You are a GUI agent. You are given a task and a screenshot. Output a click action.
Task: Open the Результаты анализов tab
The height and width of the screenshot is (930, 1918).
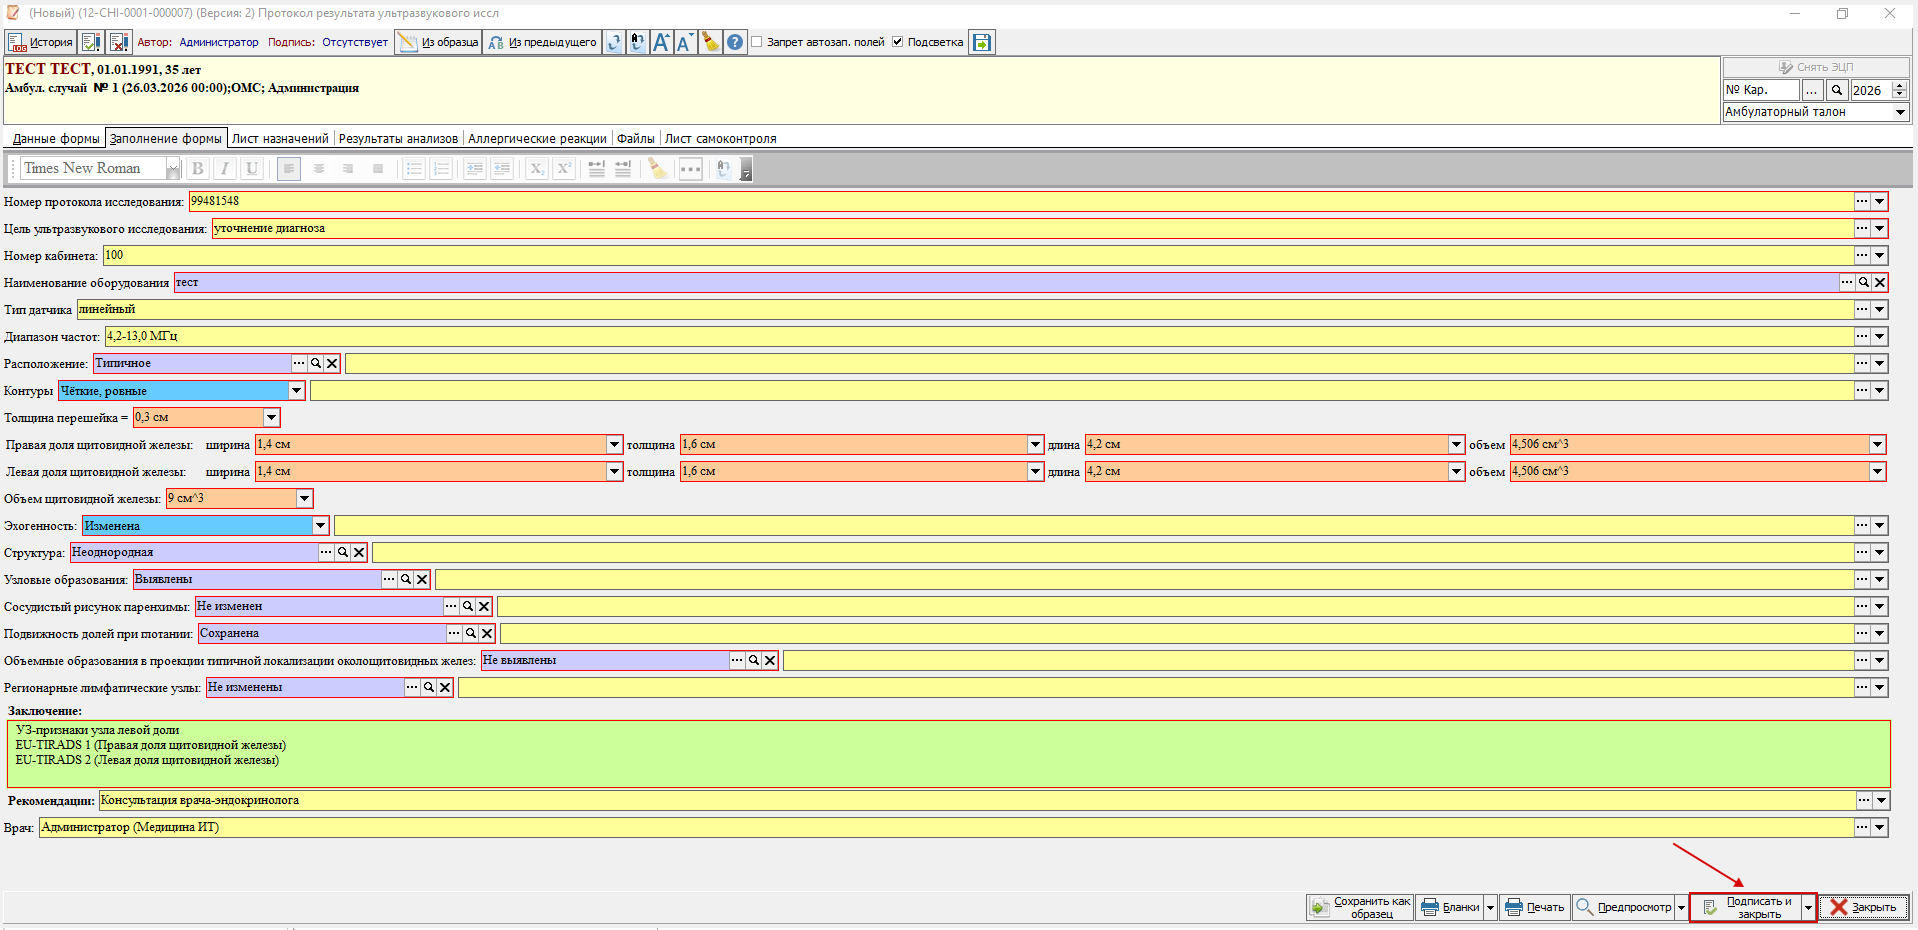398,139
